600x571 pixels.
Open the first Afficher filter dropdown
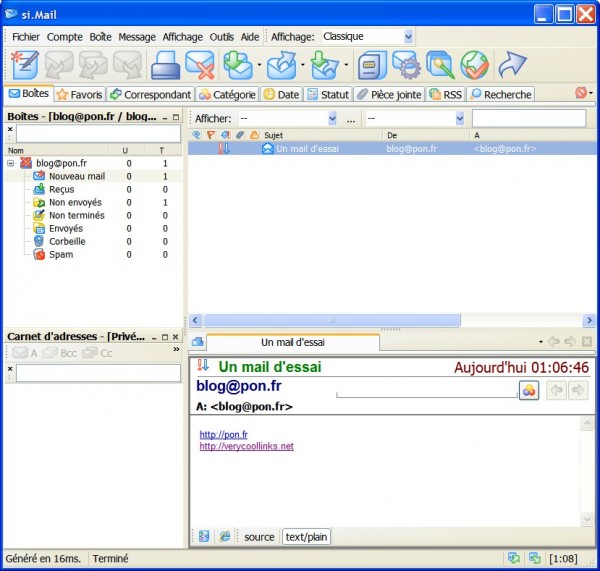tap(332, 118)
